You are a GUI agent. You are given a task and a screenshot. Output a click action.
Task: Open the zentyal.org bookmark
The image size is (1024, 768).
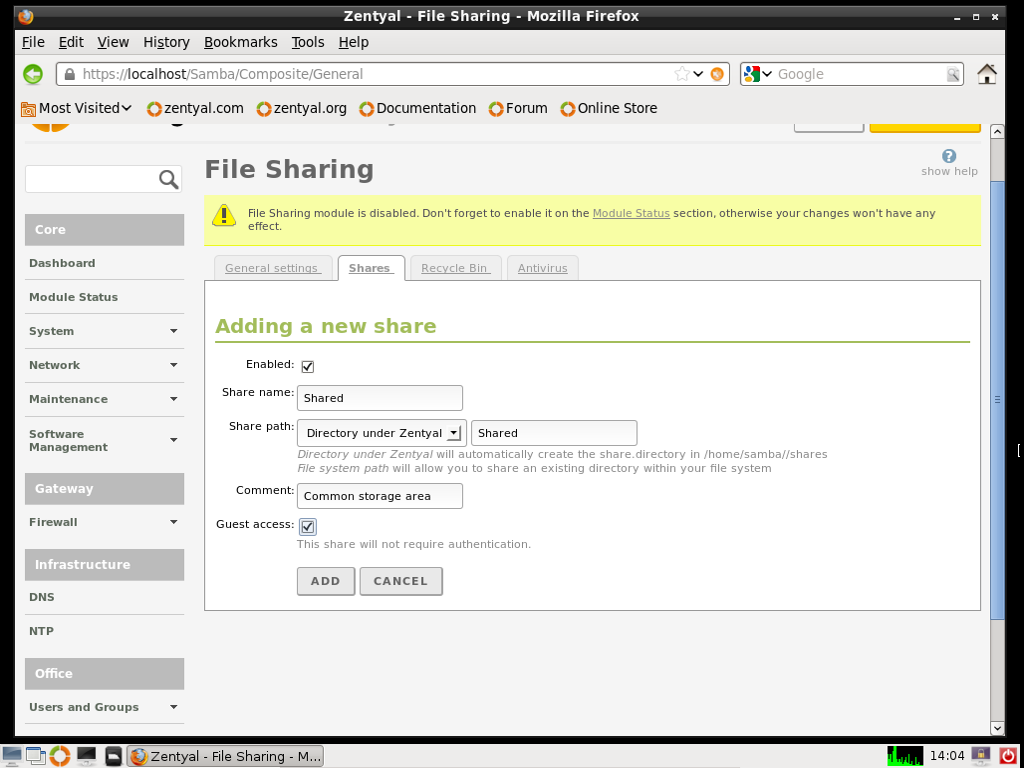pos(302,108)
